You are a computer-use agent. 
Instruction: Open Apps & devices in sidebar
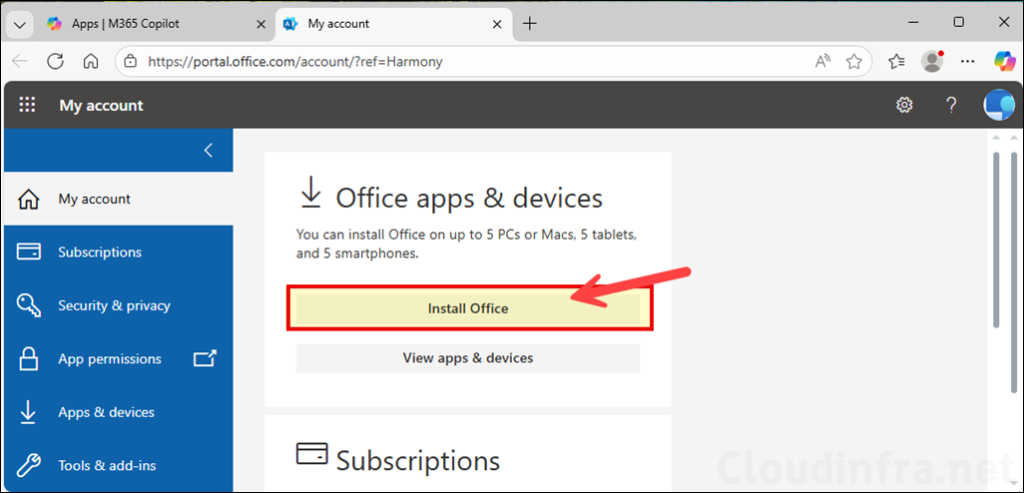pyautogui.click(x=118, y=413)
